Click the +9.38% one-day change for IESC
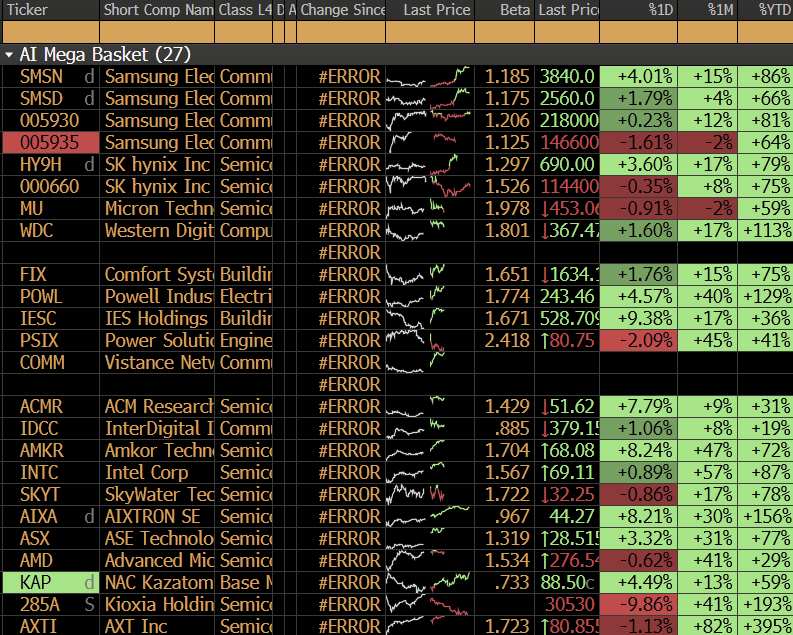 pos(638,319)
